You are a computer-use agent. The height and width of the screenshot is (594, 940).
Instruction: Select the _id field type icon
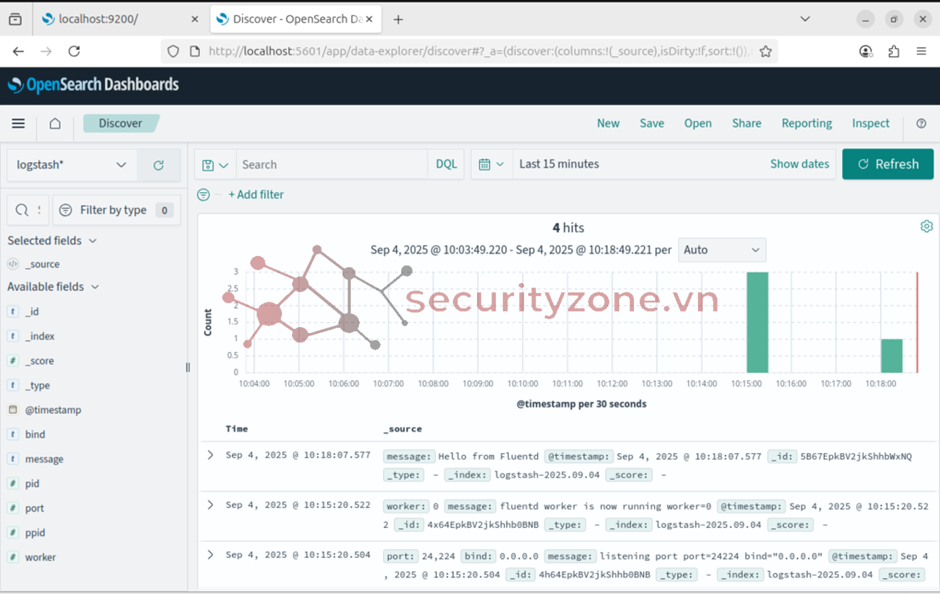(13, 312)
